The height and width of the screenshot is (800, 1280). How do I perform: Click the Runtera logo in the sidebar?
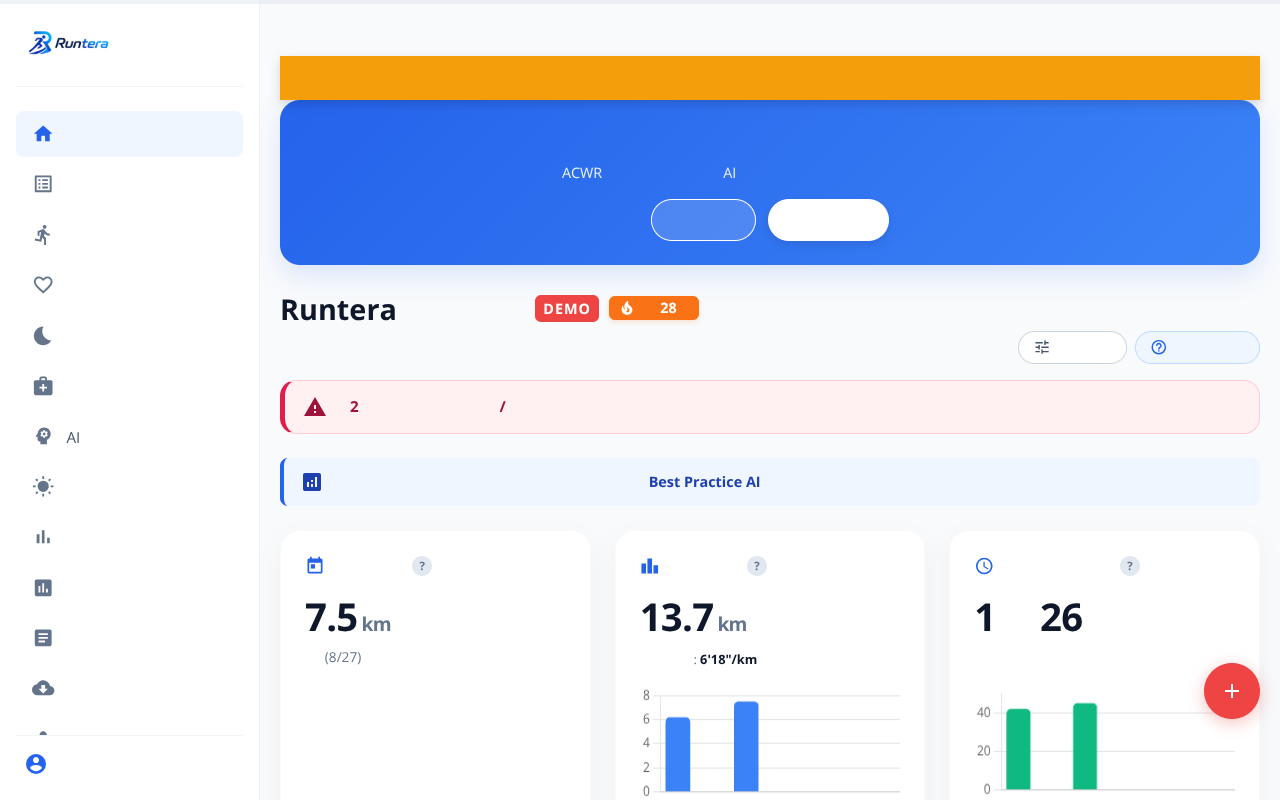[68, 43]
